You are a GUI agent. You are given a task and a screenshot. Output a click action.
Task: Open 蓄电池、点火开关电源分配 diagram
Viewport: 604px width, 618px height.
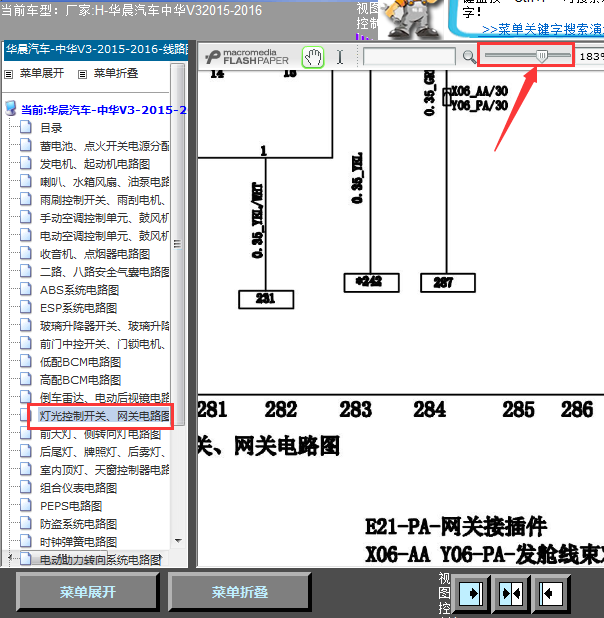tap(104, 146)
